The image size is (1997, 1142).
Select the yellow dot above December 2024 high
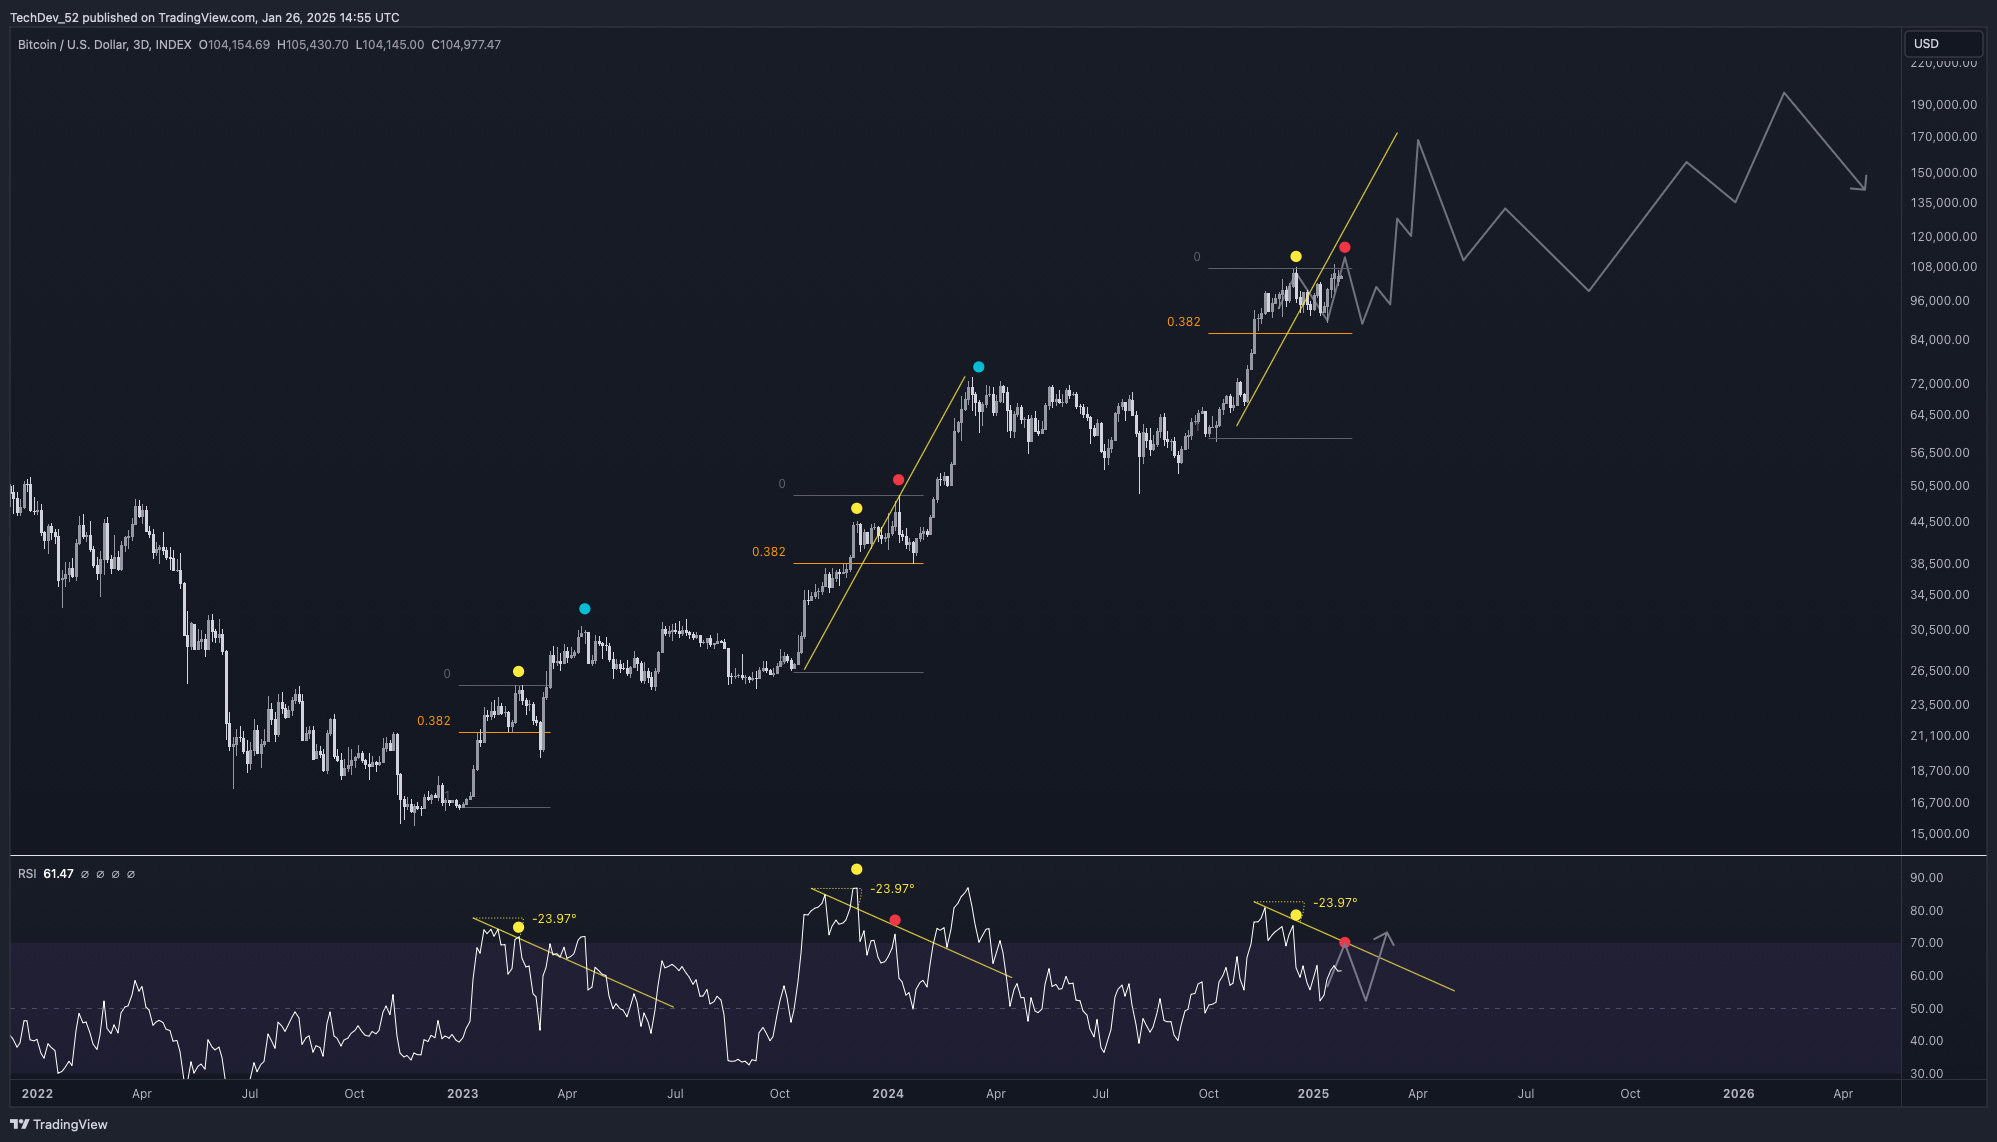[x=1296, y=257]
